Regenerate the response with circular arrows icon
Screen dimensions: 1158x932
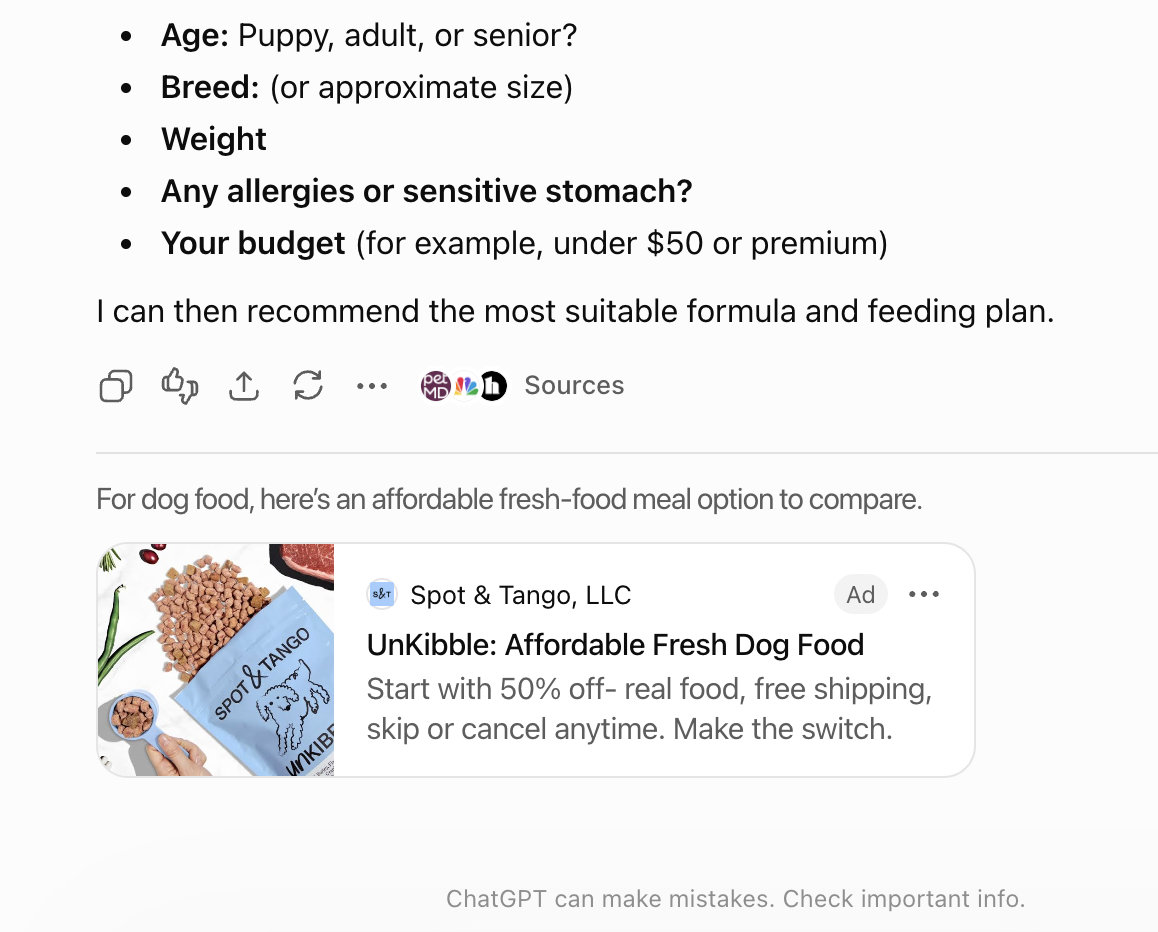click(308, 386)
